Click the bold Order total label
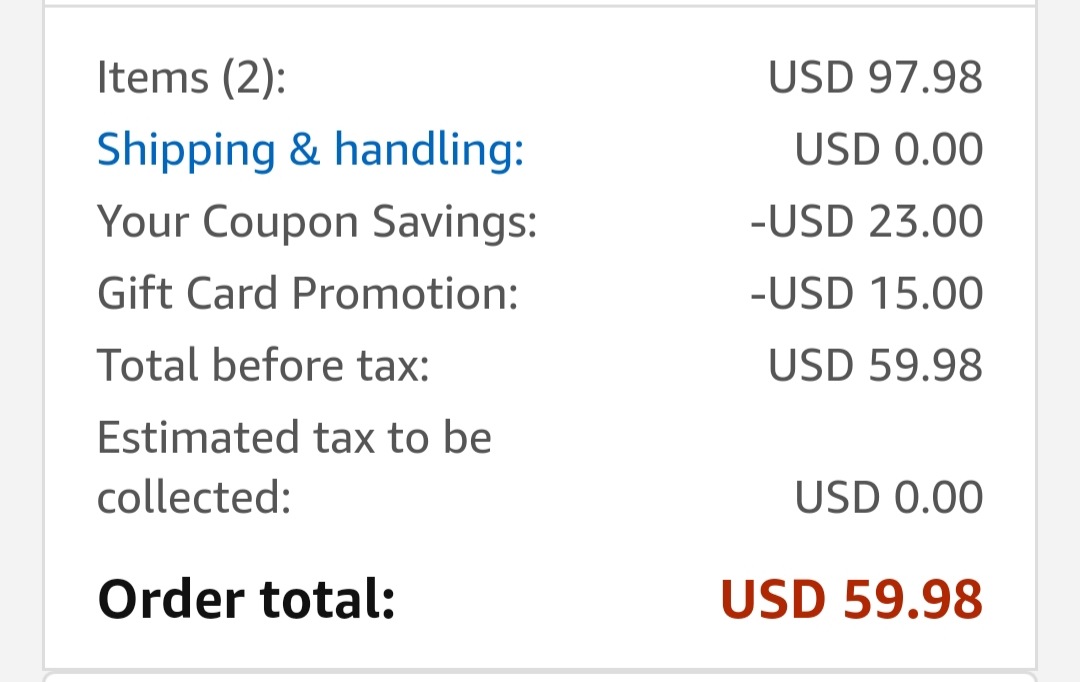1080x682 pixels. [x=247, y=599]
